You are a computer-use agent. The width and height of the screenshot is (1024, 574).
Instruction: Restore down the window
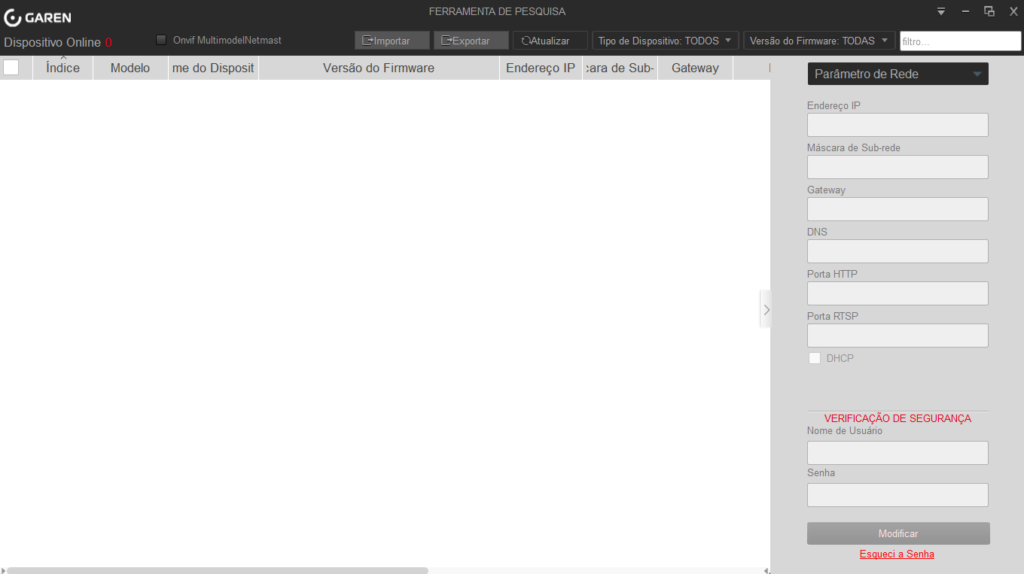pyautogui.click(x=989, y=12)
